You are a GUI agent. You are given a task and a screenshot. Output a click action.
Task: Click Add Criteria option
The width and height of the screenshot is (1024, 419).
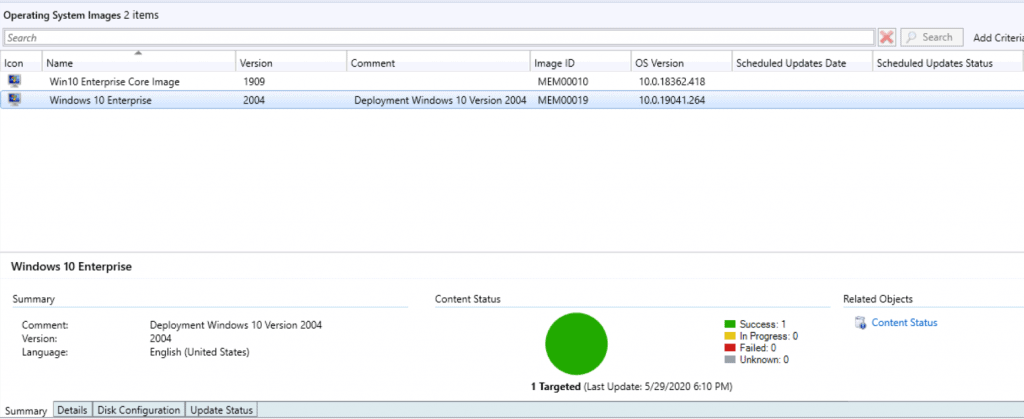coord(997,38)
